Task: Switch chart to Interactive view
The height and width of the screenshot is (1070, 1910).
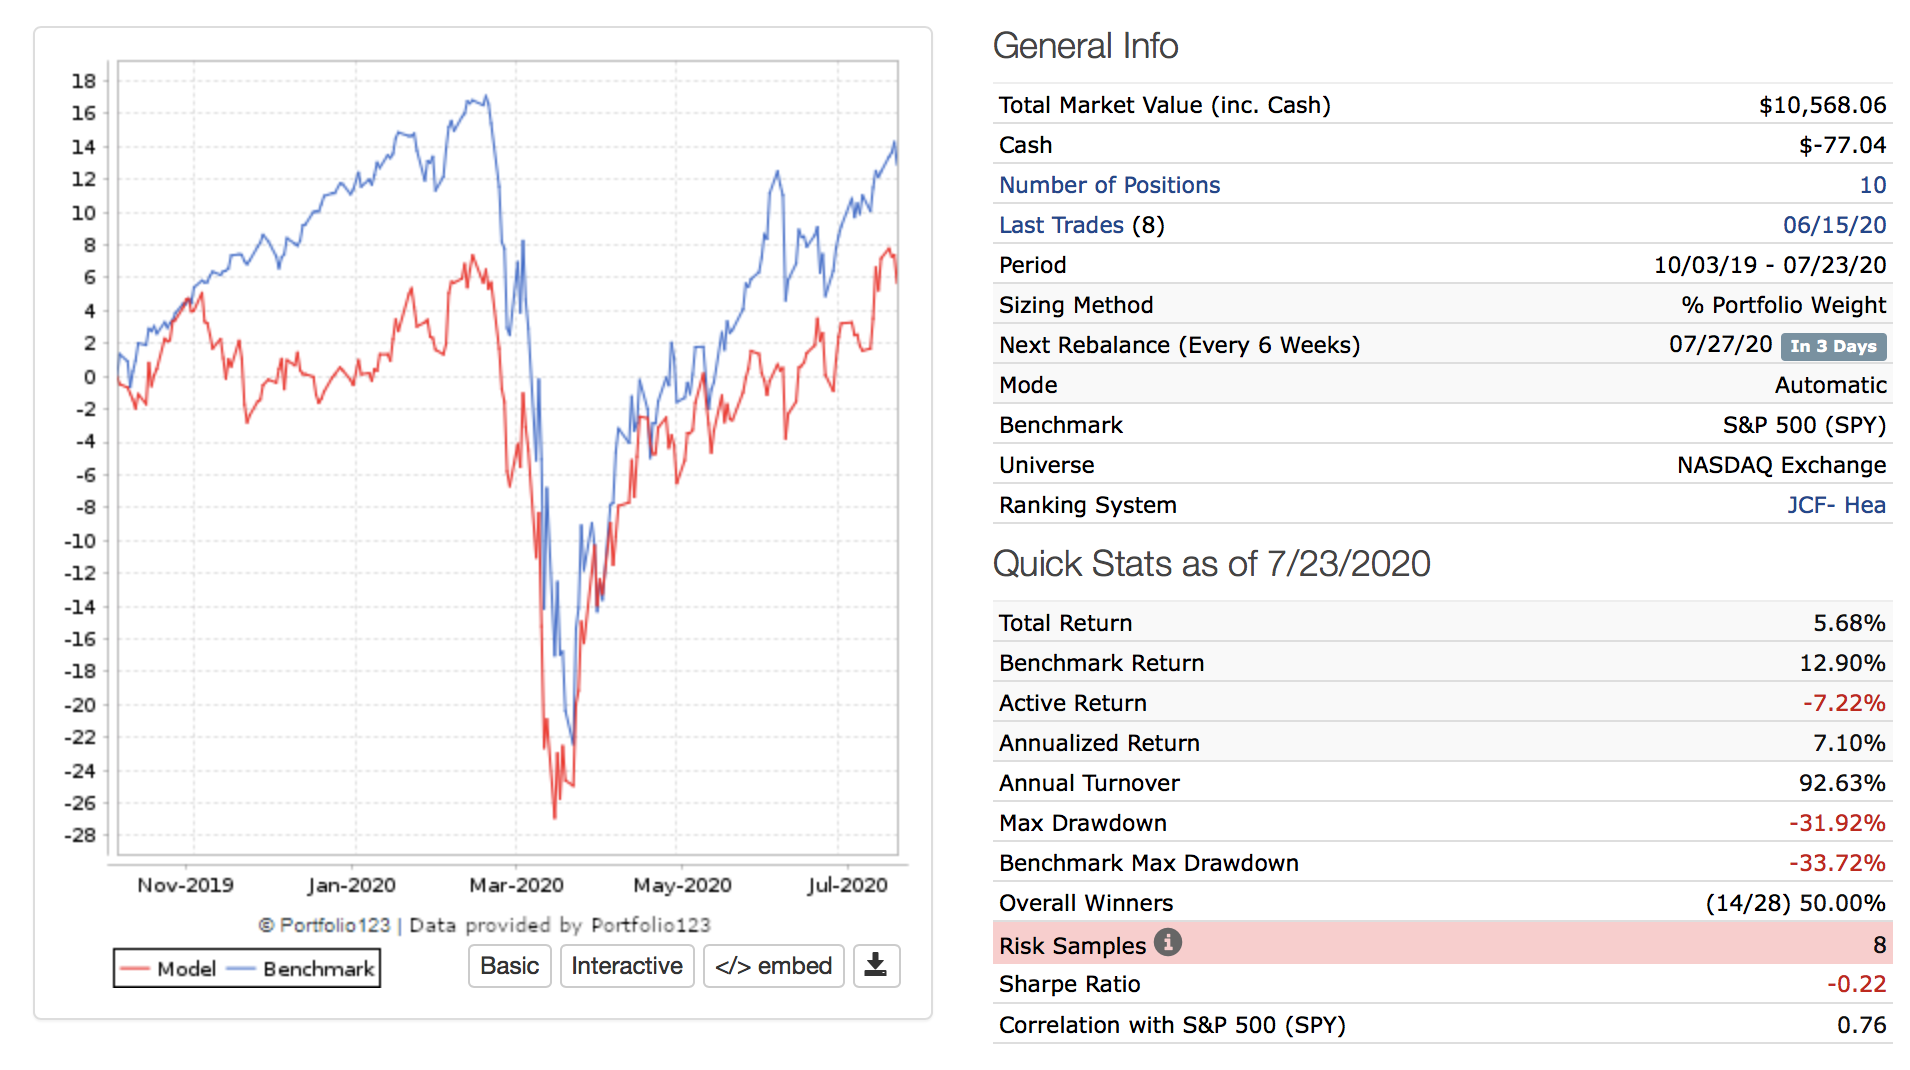Action: click(x=627, y=966)
